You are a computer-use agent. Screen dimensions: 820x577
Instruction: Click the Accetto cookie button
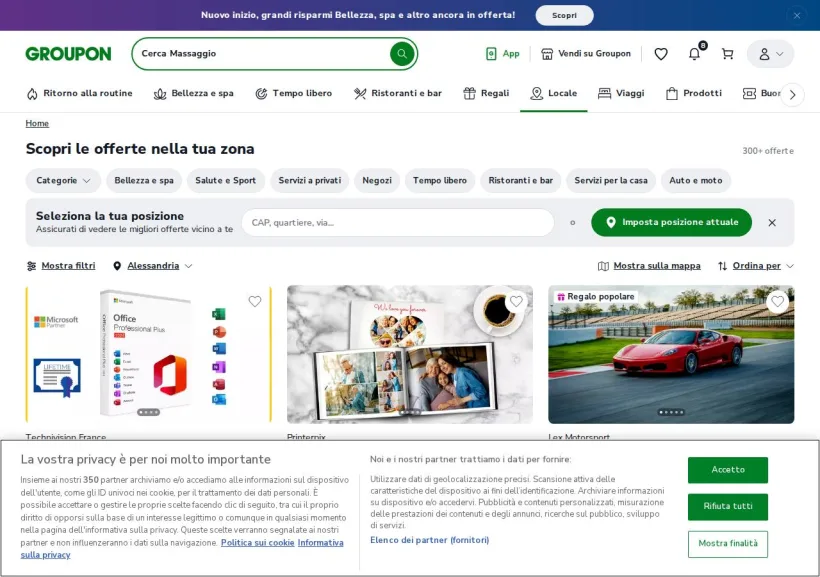click(x=727, y=470)
